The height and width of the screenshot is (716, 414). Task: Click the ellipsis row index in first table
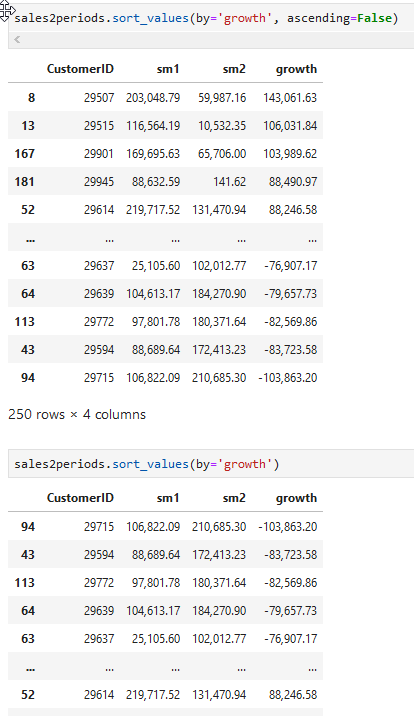[30, 239]
